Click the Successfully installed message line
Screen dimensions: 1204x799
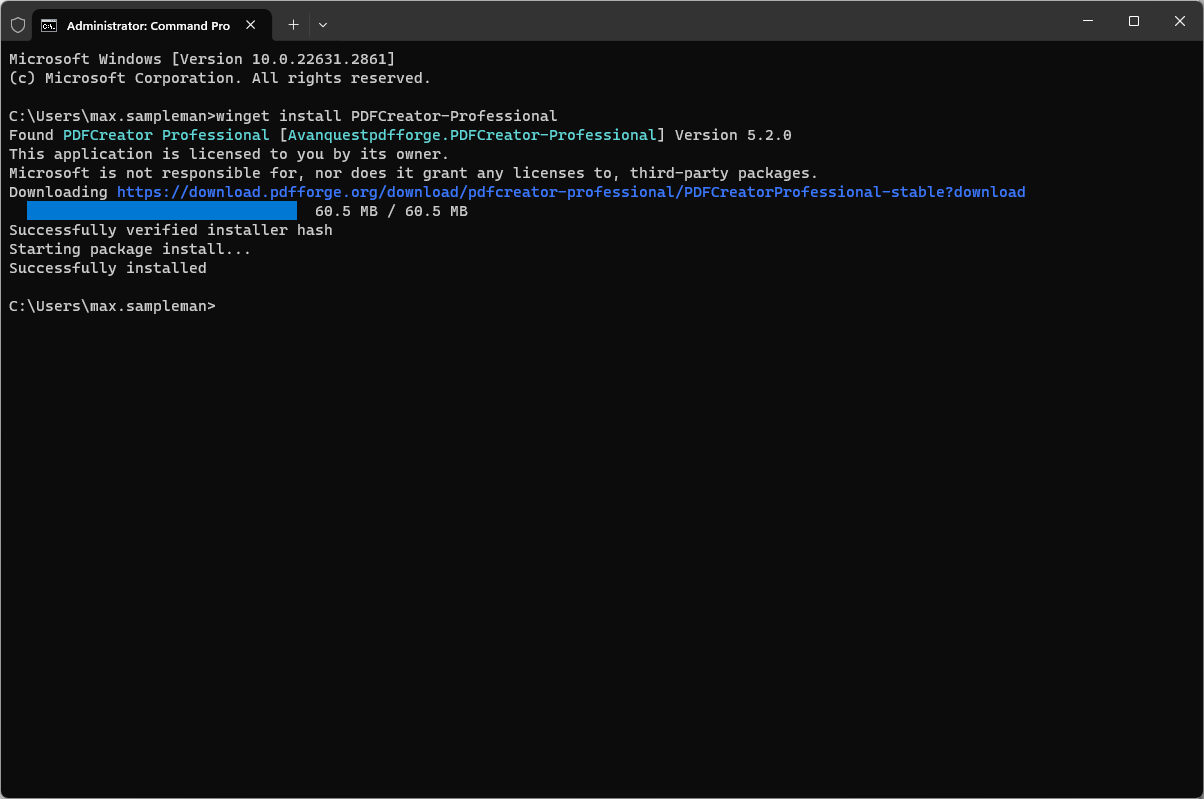(108, 268)
